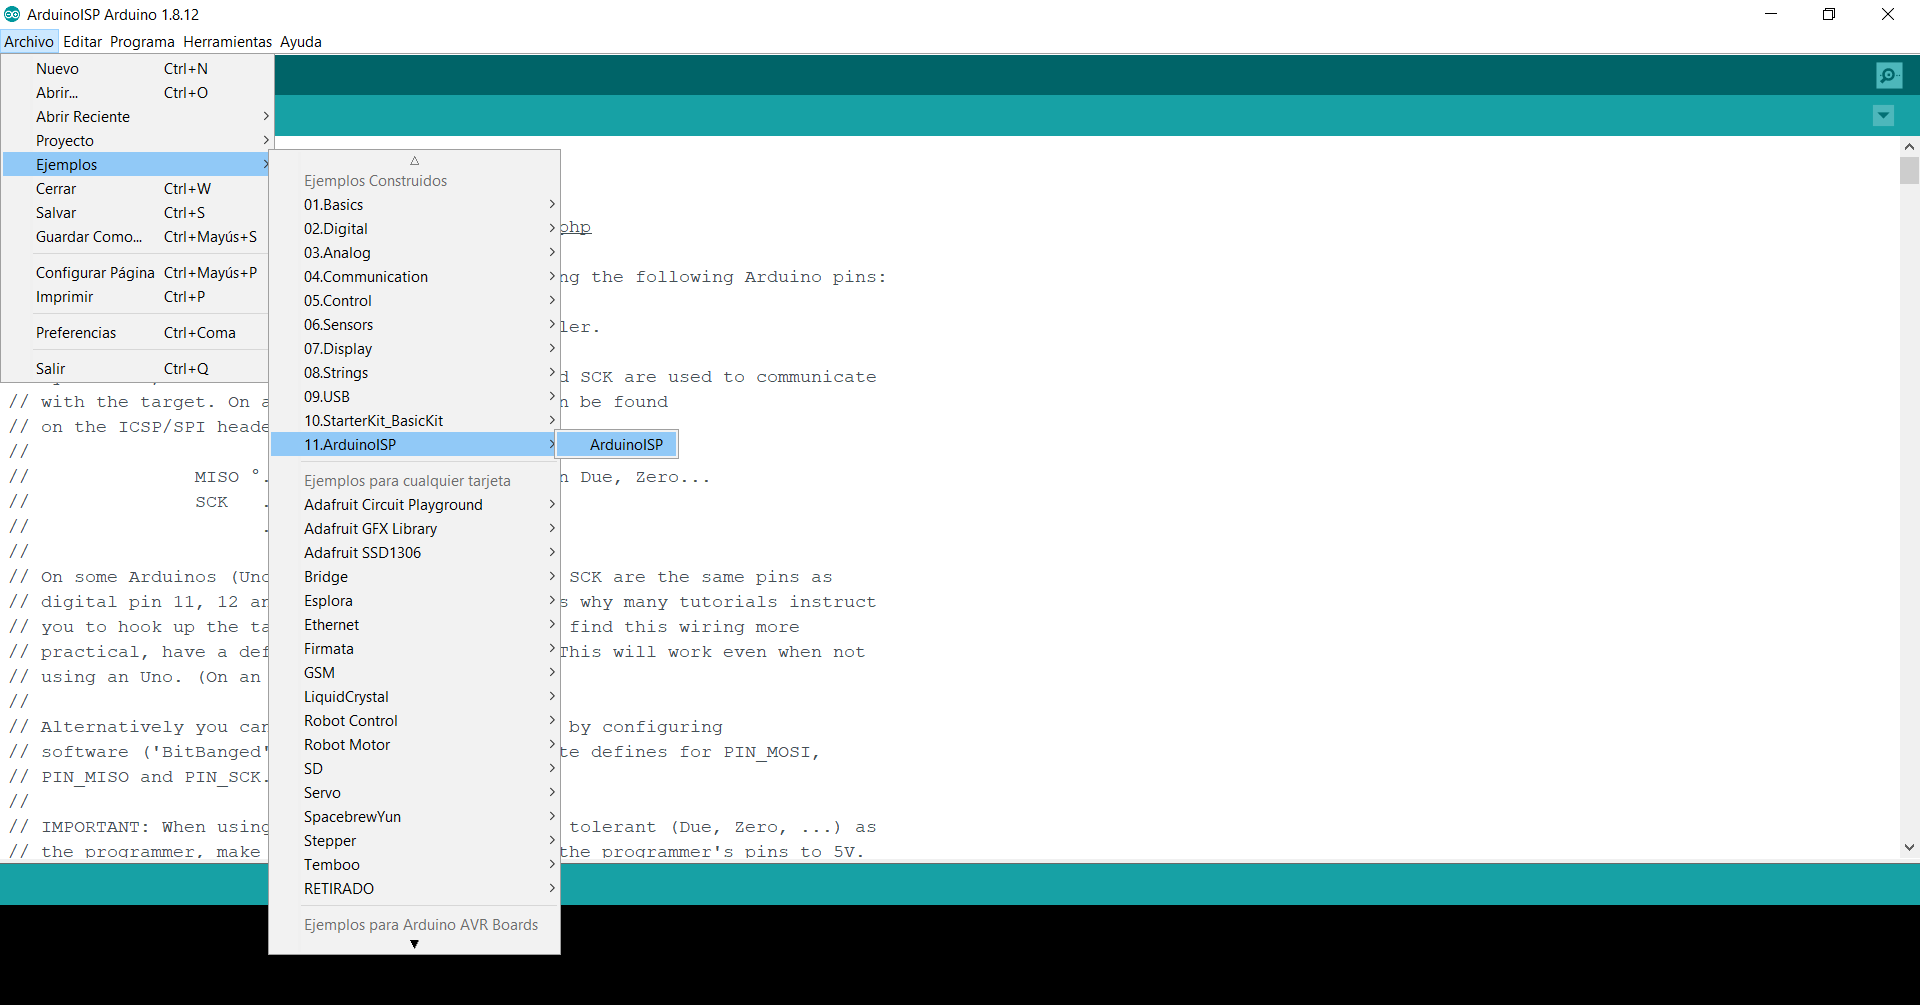The height and width of the screenshot is (1005, 1920).
Task: Show Temboo library examples
Action: click(x=414, y=865)
